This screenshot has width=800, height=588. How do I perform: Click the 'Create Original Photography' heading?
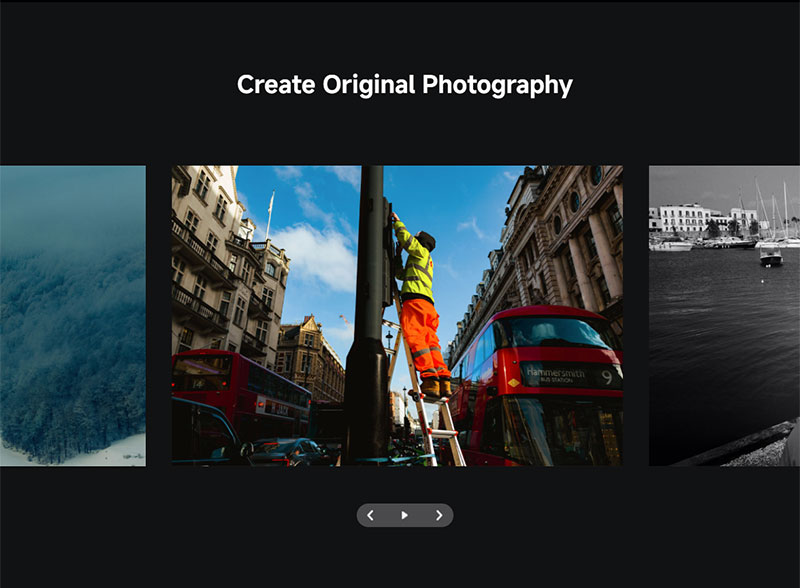point(404,85)
